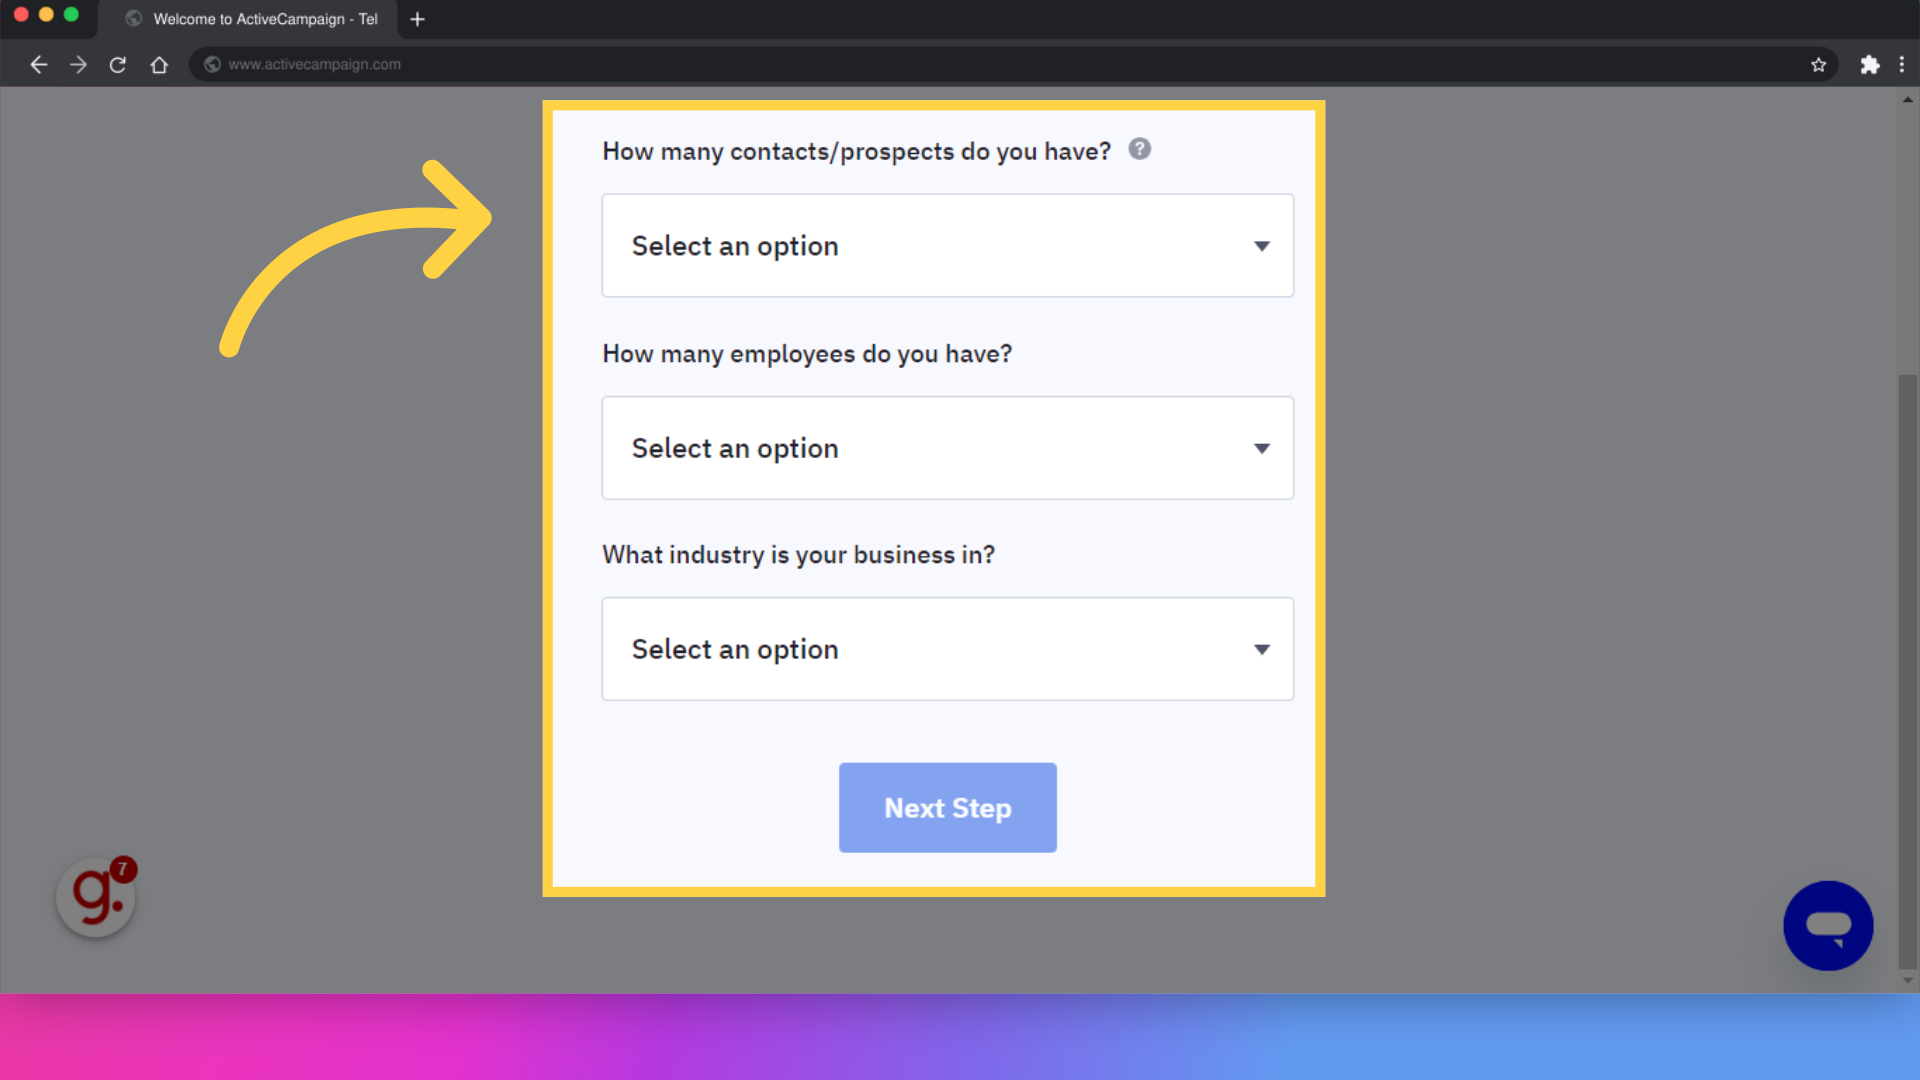Click the browser bookmark star icon
Viewport: 1920px width, 1080px height.
(1820, 63)
